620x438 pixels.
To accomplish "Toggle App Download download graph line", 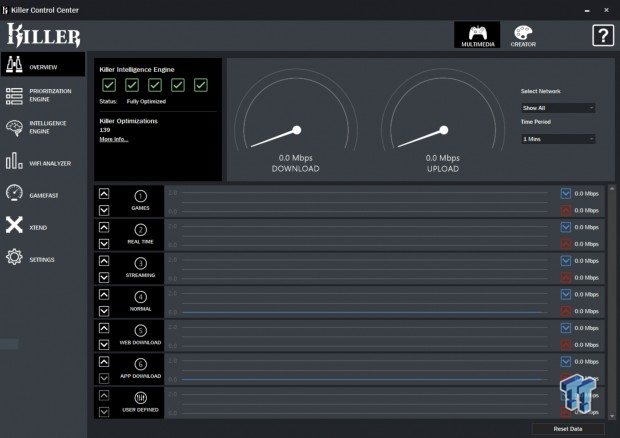I will pyautogui.click(x=566, y=361).
